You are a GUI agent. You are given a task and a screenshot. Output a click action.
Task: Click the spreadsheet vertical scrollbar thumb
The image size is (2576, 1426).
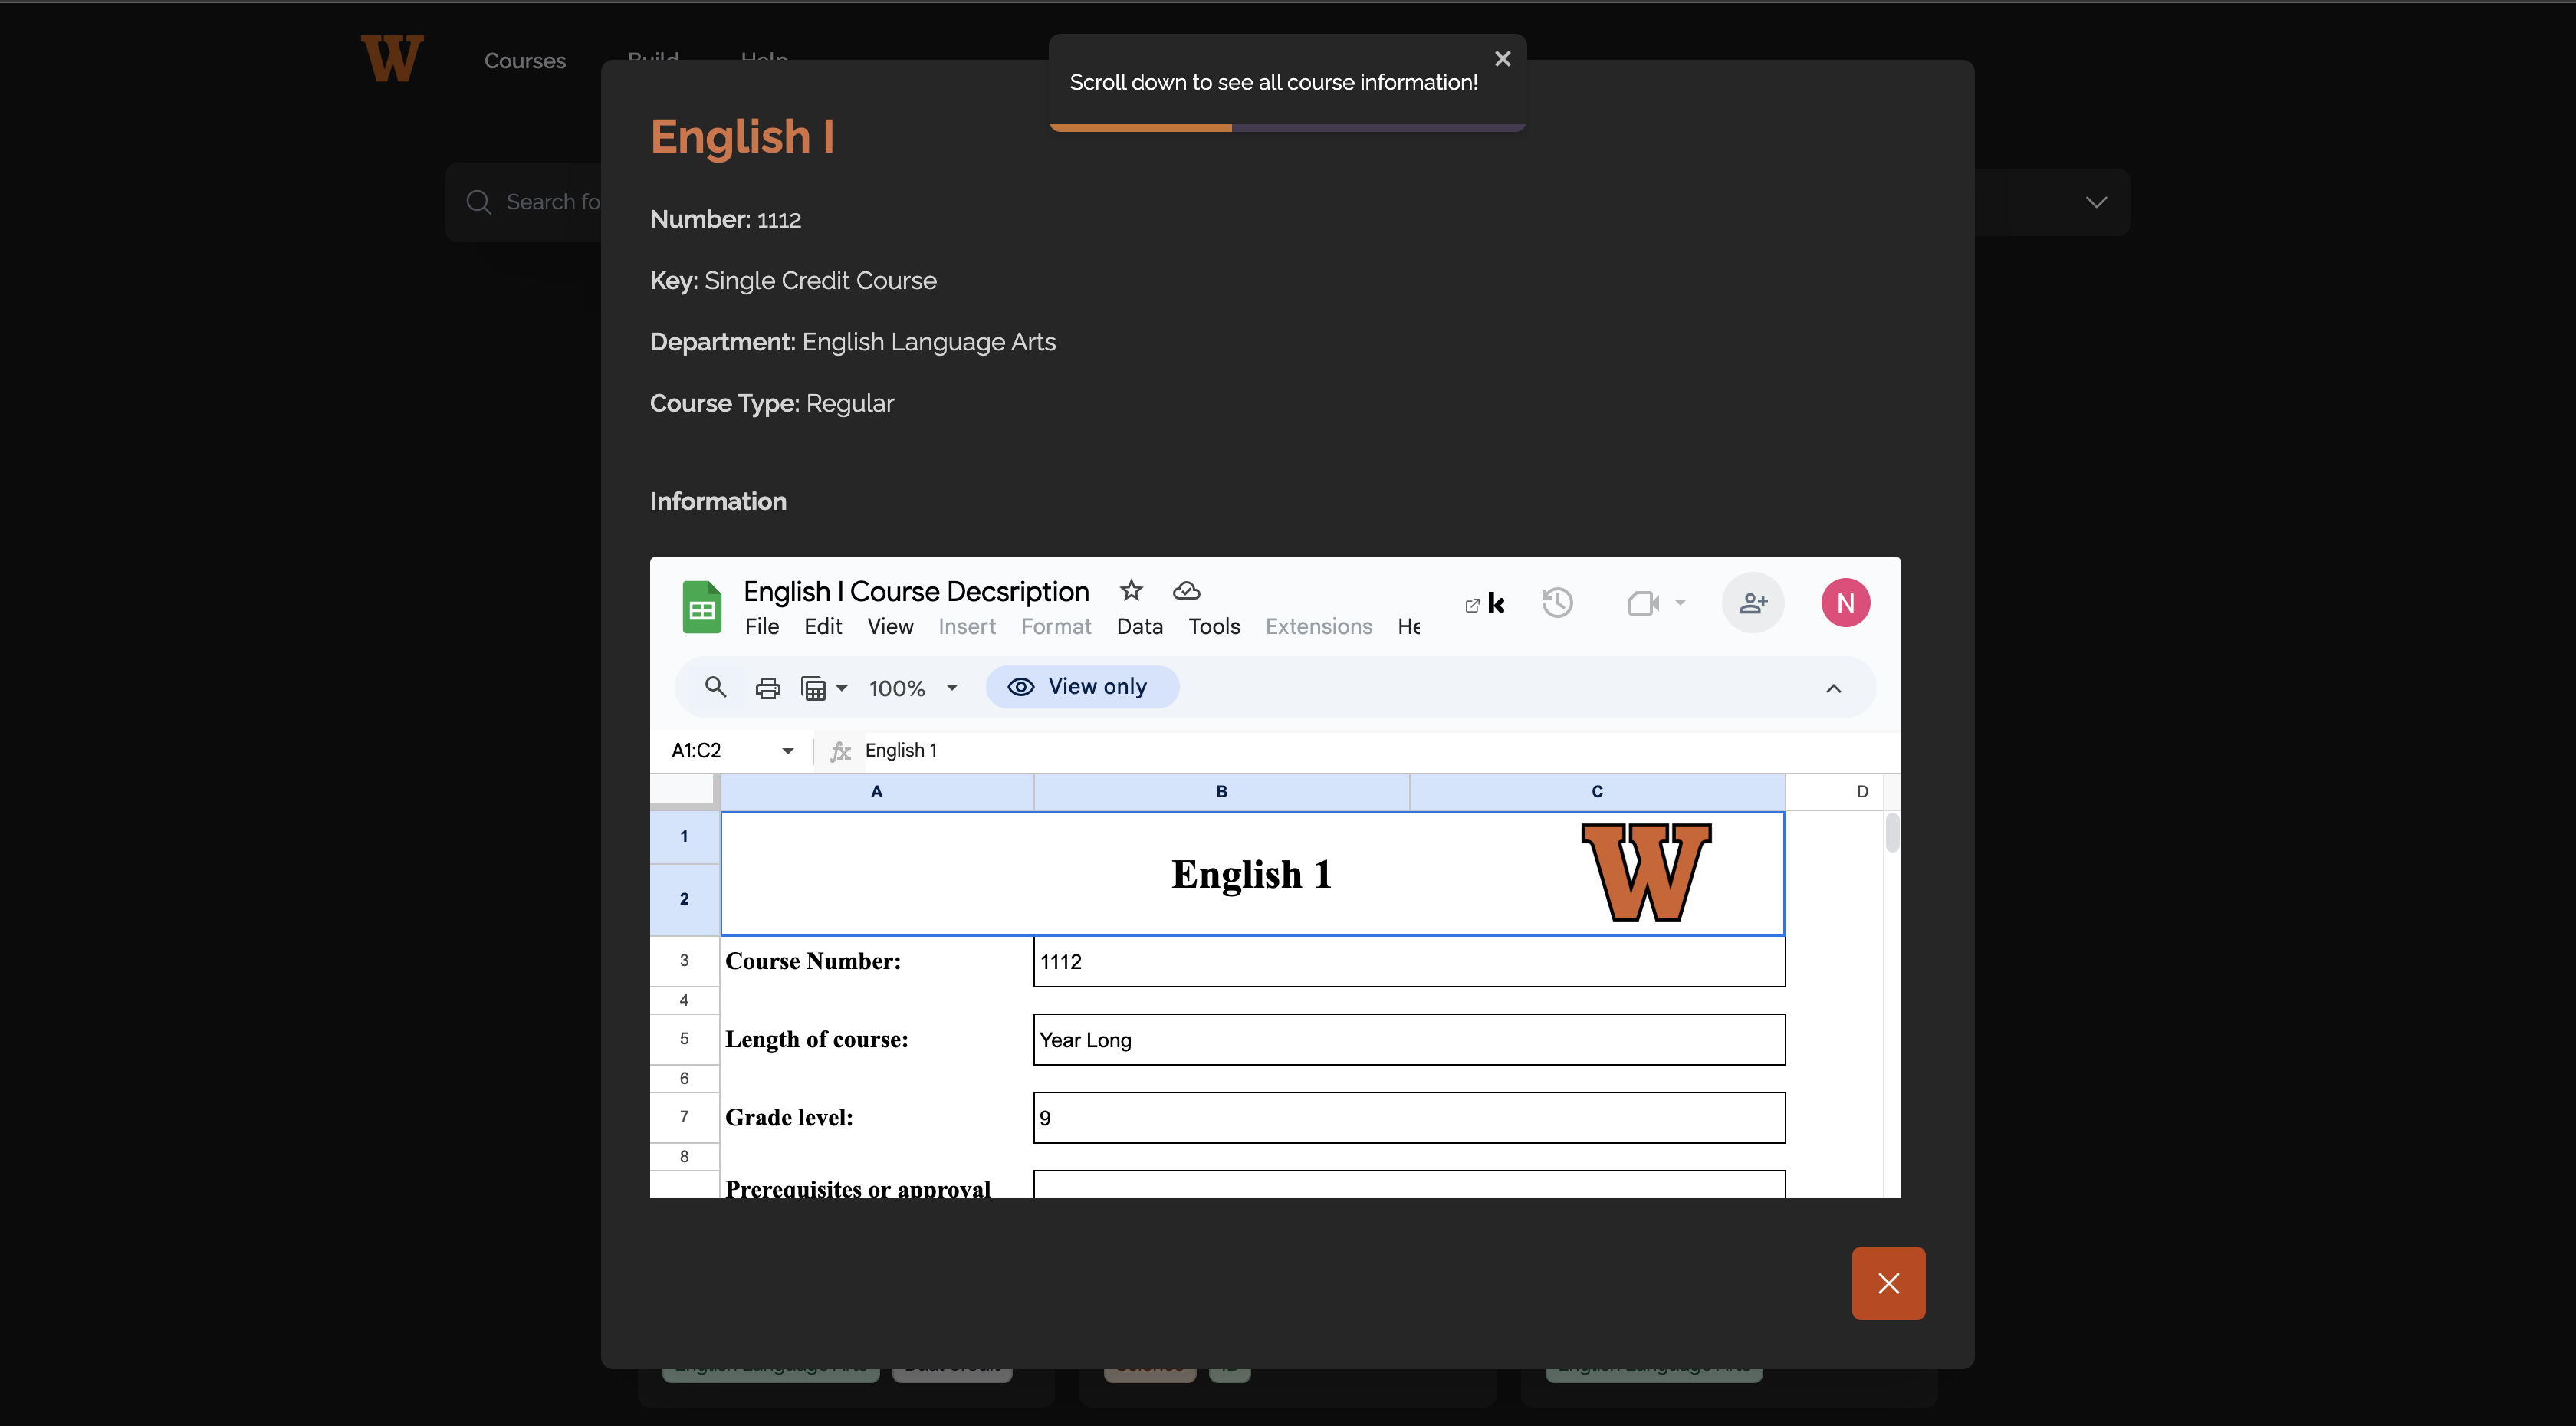point(1892,833)
